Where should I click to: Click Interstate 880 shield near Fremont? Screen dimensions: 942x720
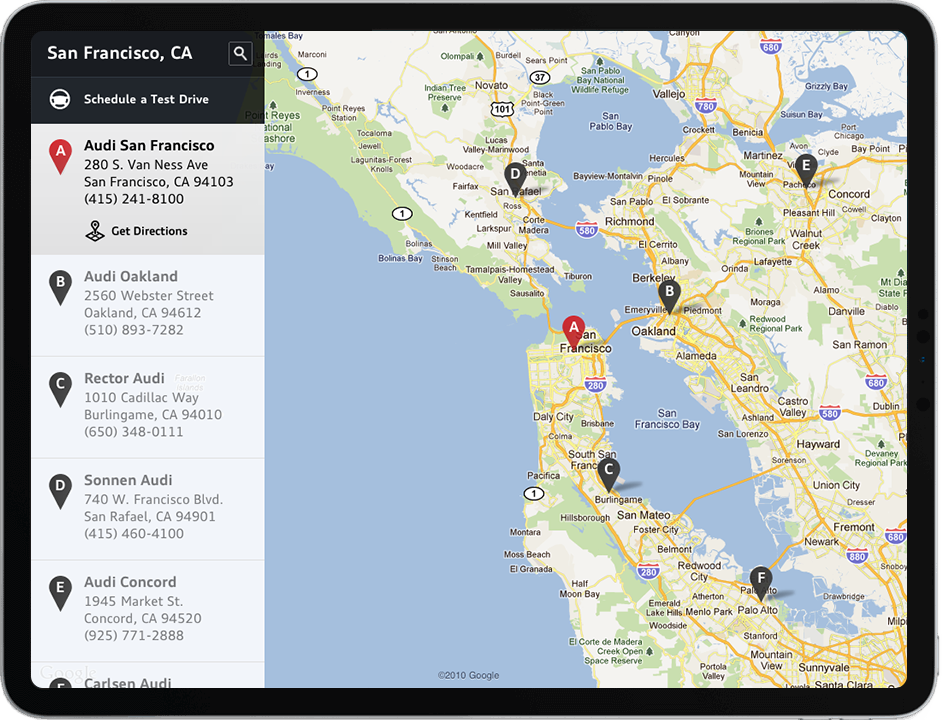click(857, 556)
